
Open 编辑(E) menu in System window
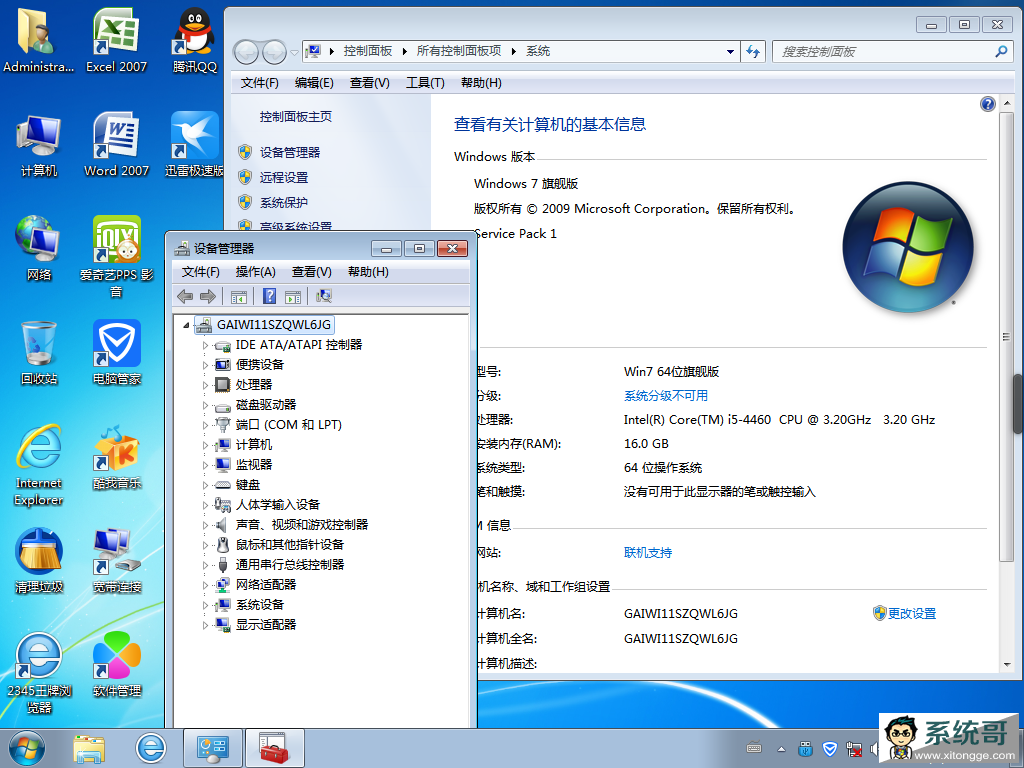(x=313, y=83)
